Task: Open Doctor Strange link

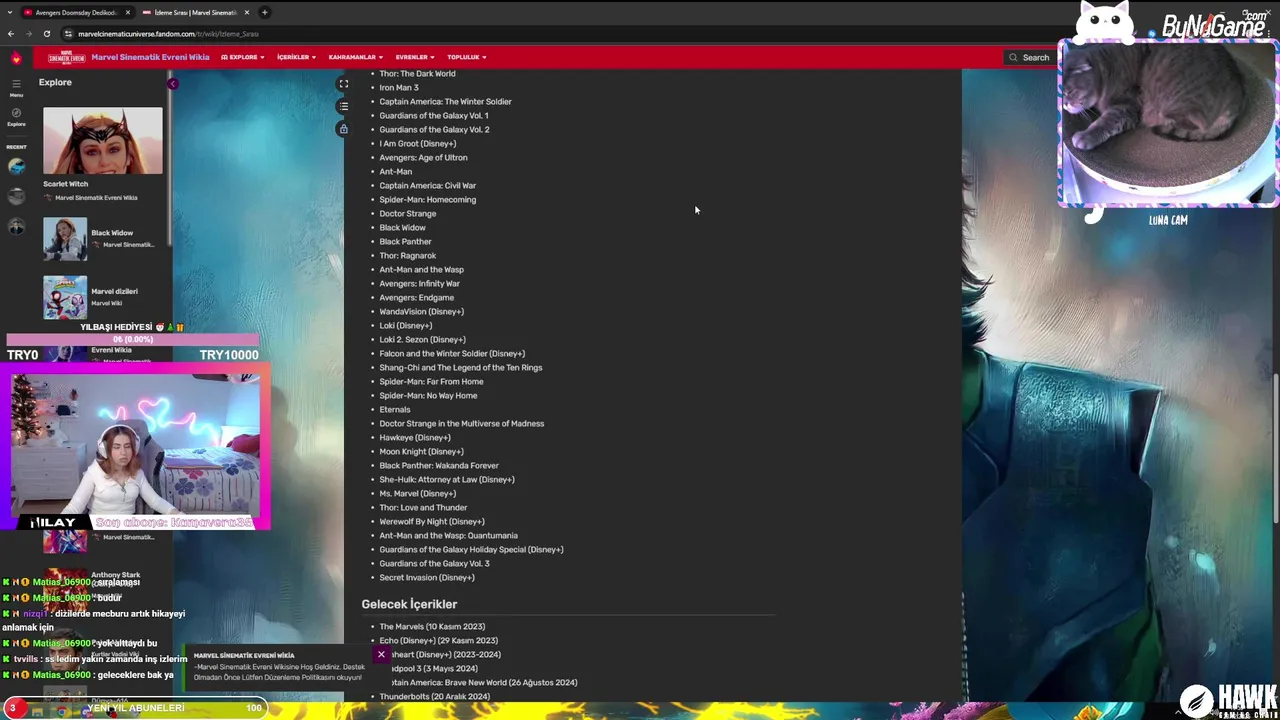Action: pos(407,213)
